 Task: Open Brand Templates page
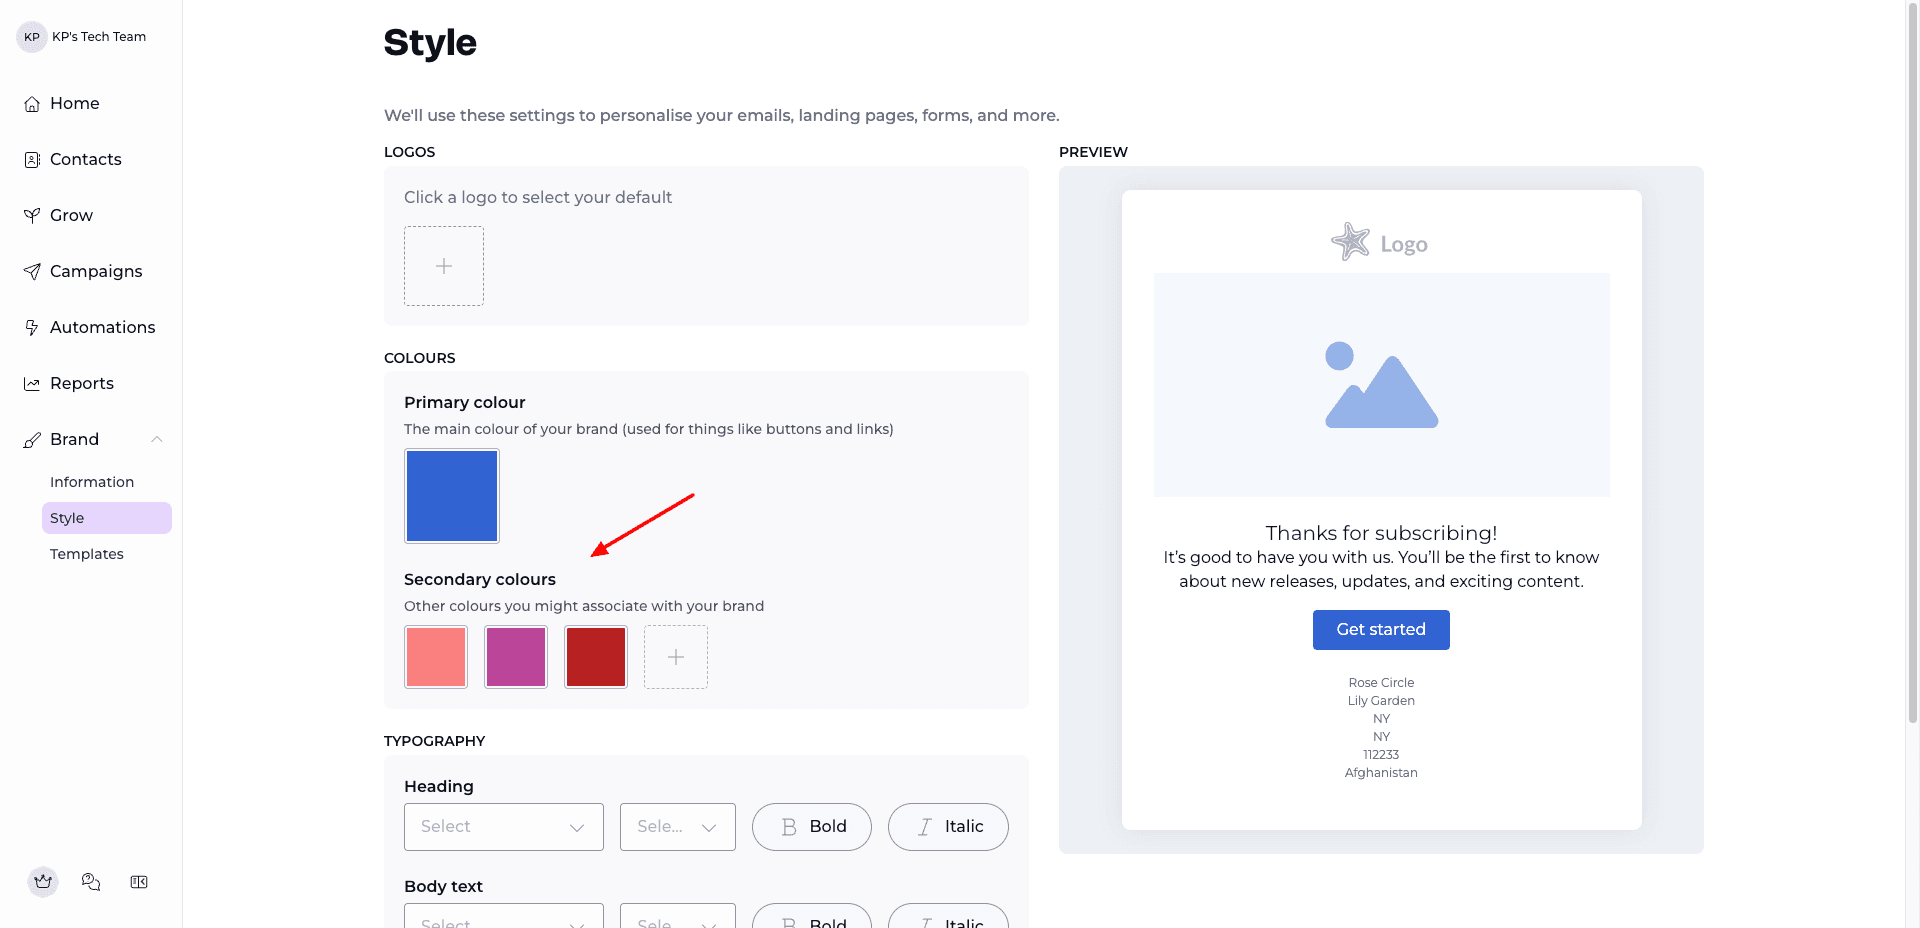coord(87,554)
